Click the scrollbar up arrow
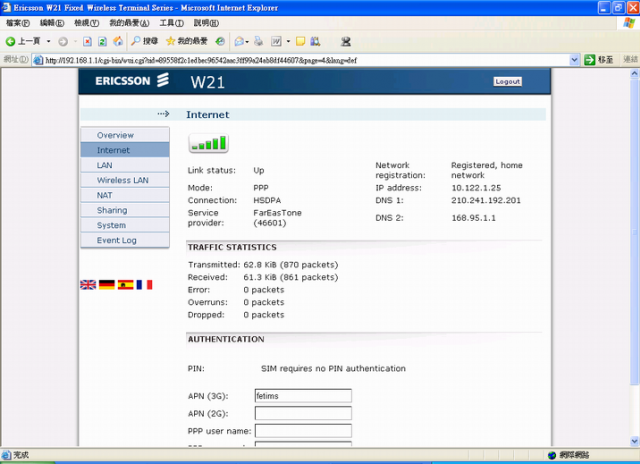 tap(634, 73)
